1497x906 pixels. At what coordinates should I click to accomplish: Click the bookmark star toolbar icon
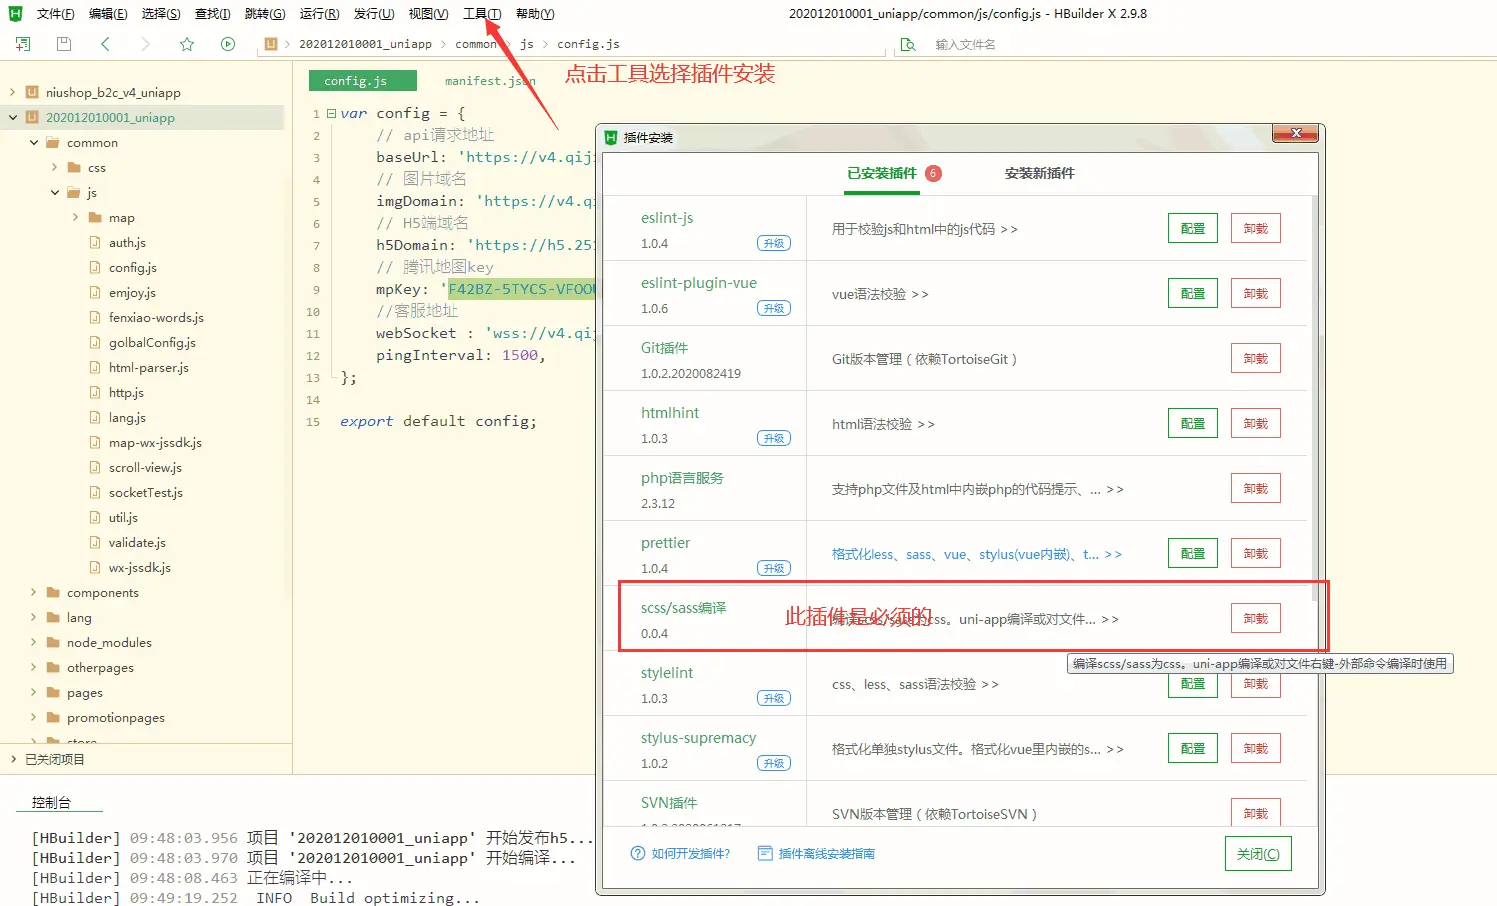click(187, 44)
